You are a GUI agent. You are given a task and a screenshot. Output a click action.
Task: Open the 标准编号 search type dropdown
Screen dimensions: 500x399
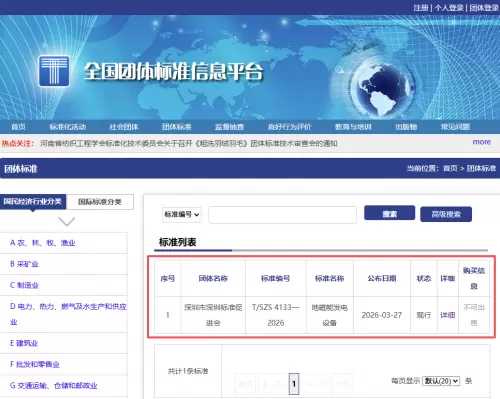tap(182, 214)
